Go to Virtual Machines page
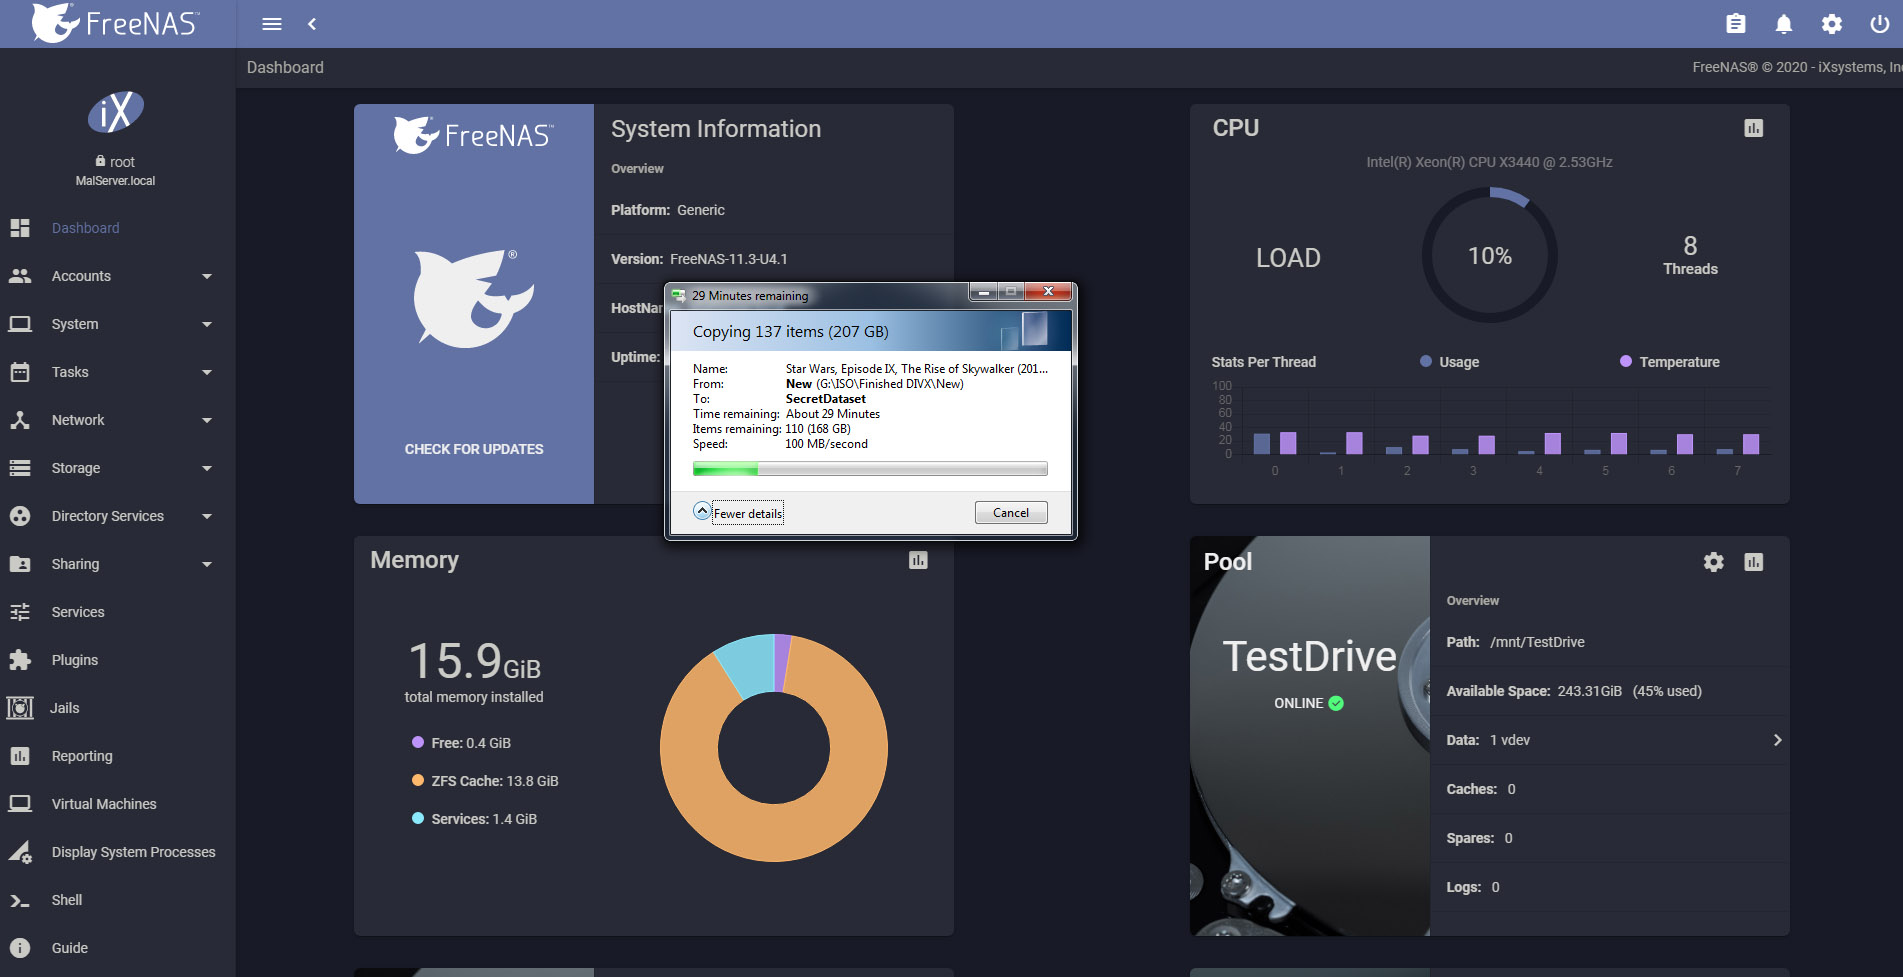The height and width of the screenshot is (977, 1903). point(104,804)
